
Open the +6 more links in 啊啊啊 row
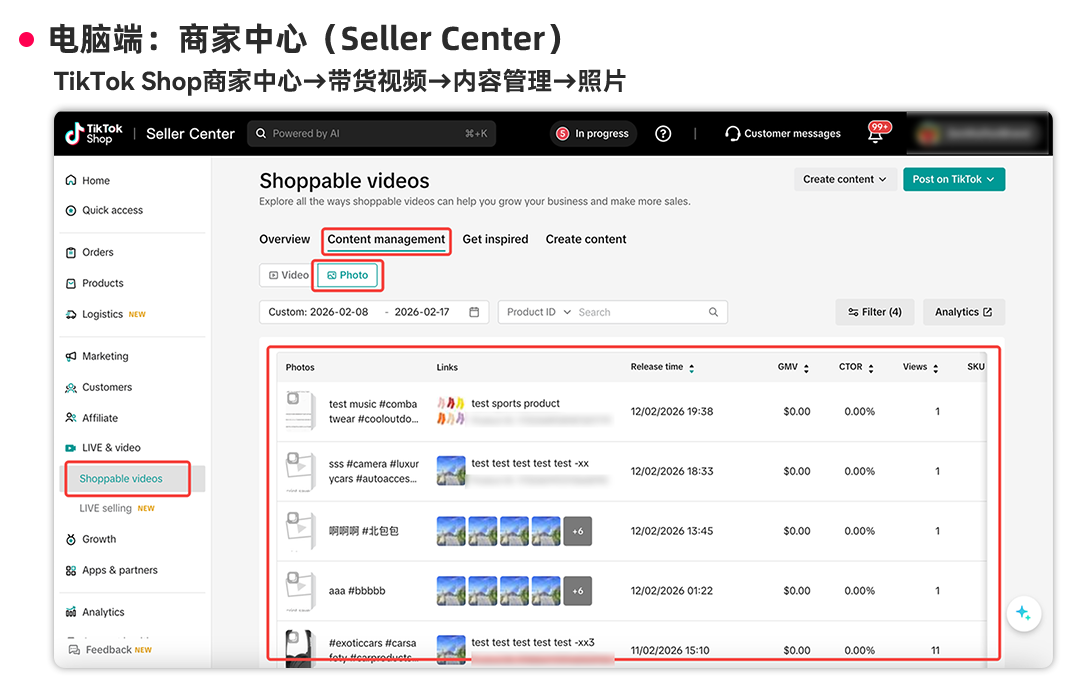tap(578, 531)
